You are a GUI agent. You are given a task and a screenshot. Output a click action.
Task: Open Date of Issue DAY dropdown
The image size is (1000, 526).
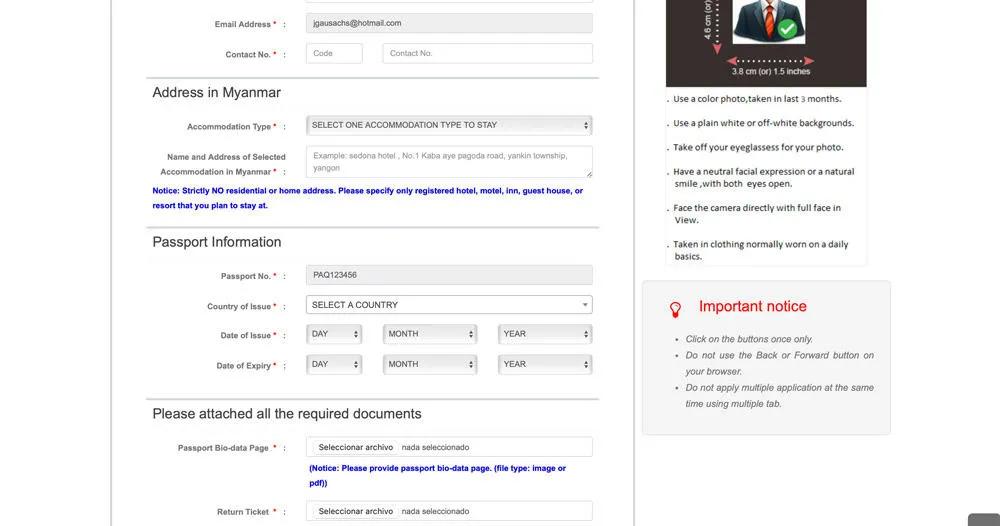pyautogui.click(x=334, y=334)
